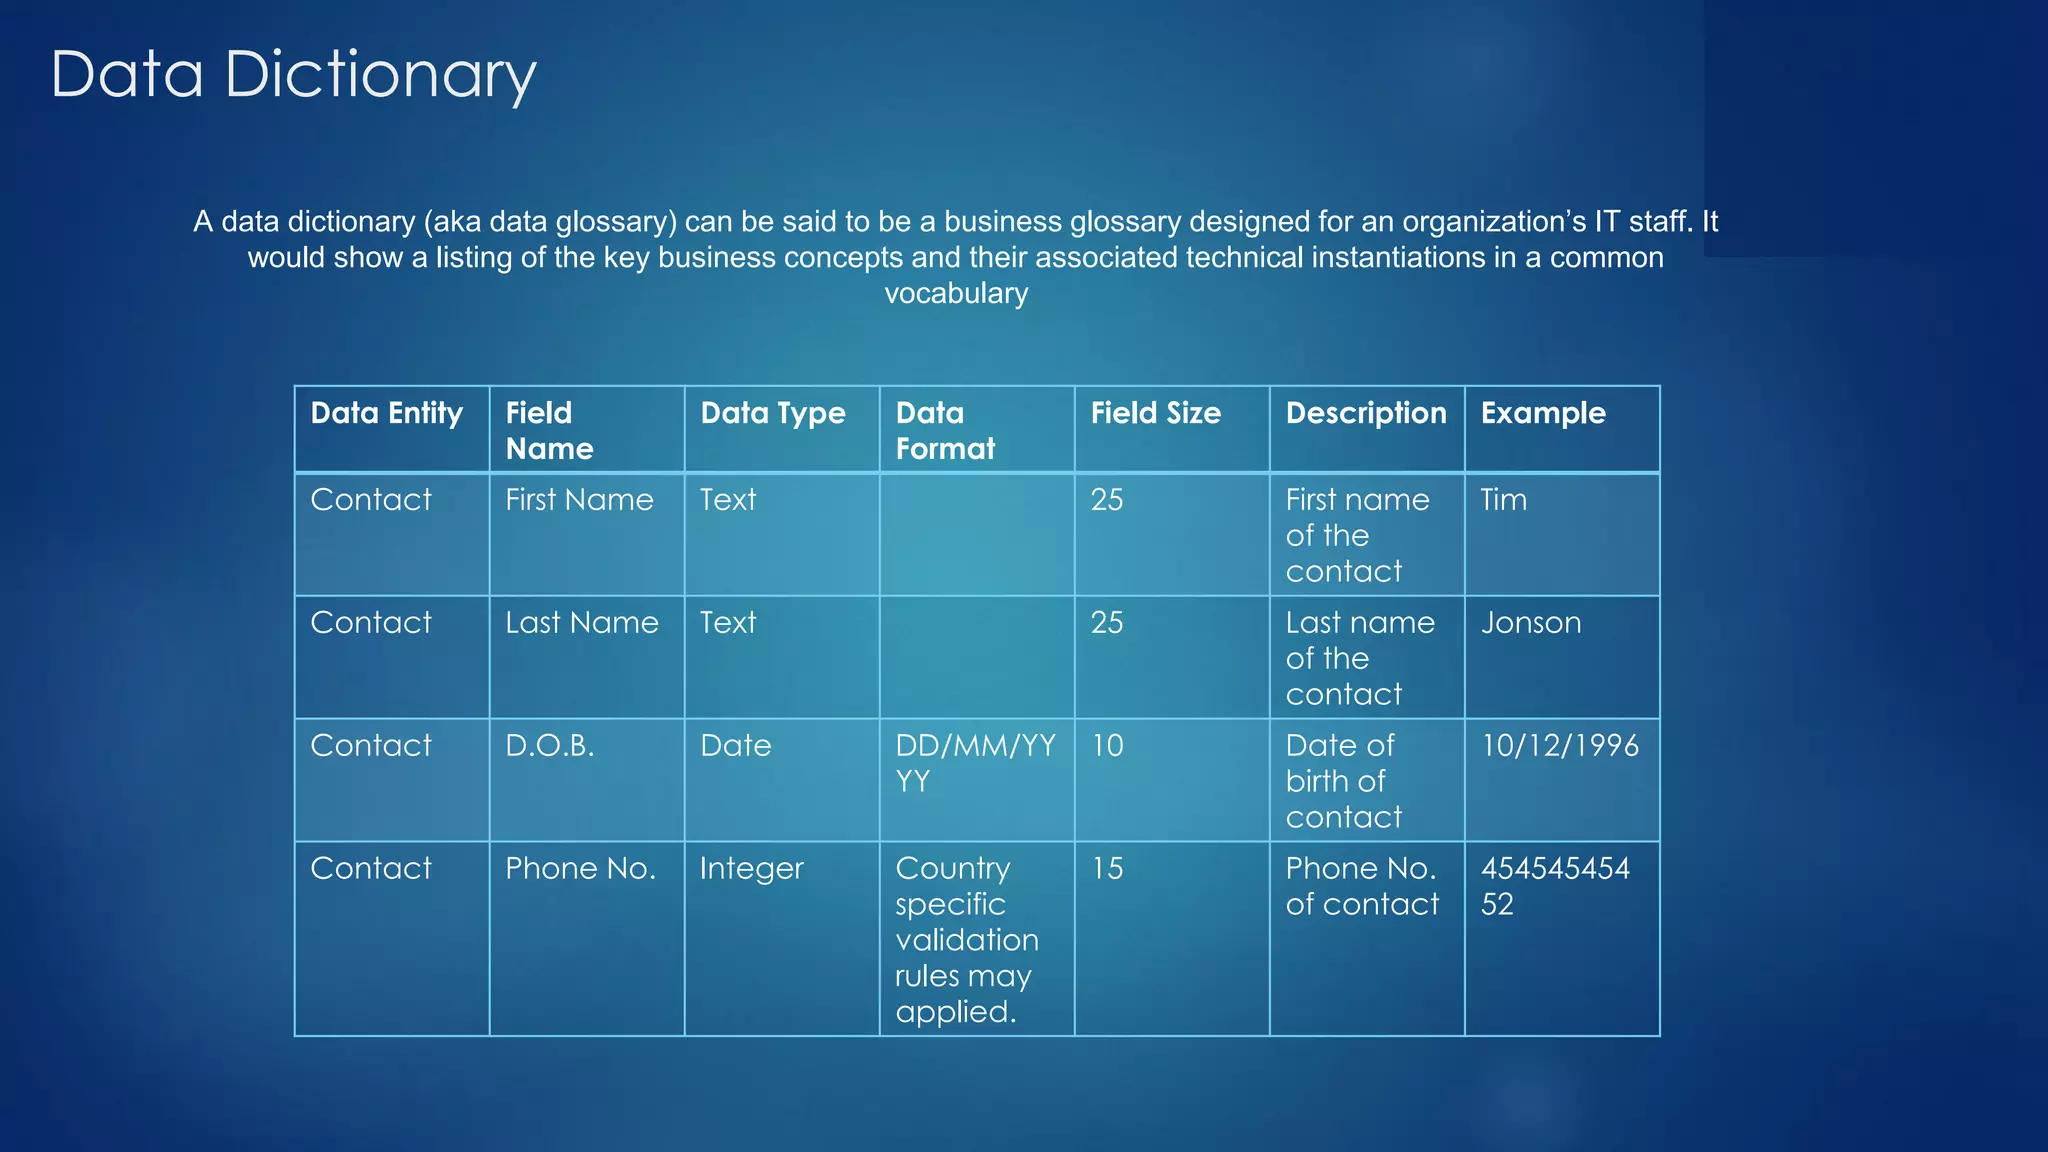Click the 'Data Type' column header
Viewport: 2048px width, 1152px height.
tap(782, 429)
